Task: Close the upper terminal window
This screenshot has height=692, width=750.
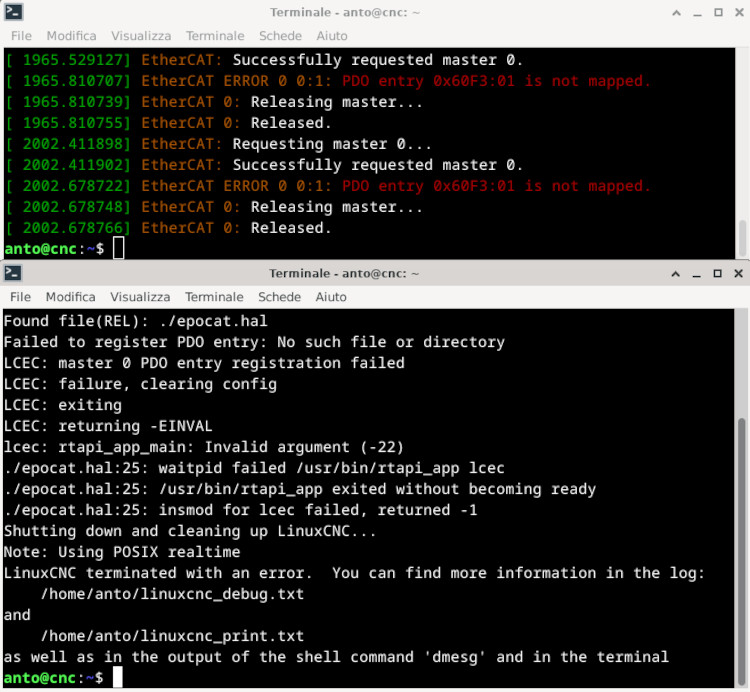Action: tap(739, 13)
